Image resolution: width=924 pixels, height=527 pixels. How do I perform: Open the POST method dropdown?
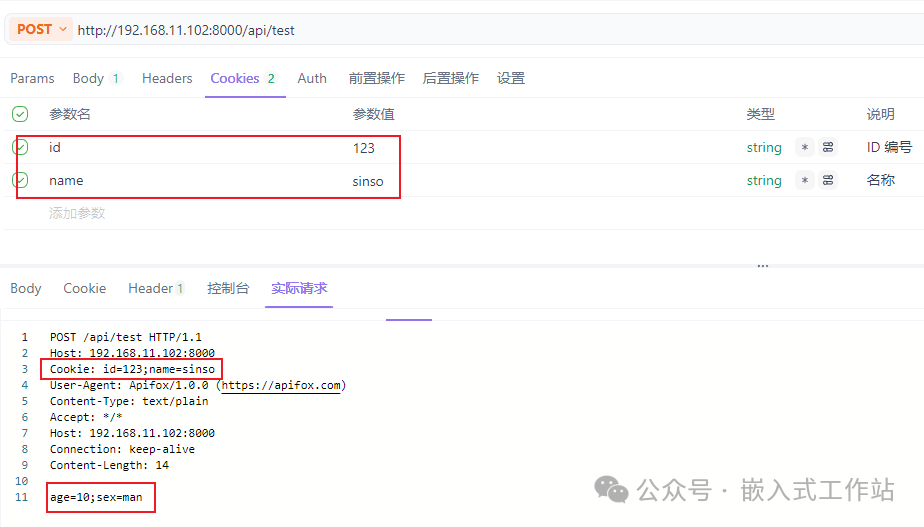pos(41,30)
